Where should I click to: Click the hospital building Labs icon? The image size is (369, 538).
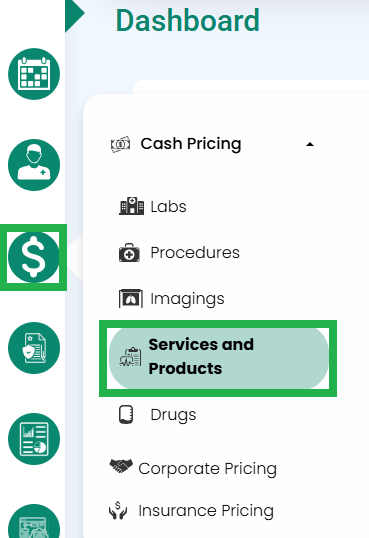coord(131,206)
